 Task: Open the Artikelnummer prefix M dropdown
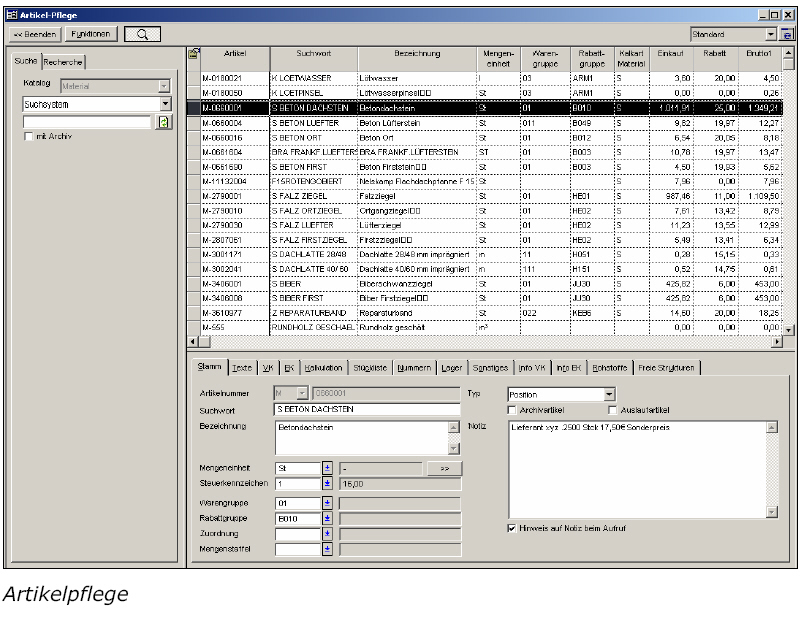302,393
